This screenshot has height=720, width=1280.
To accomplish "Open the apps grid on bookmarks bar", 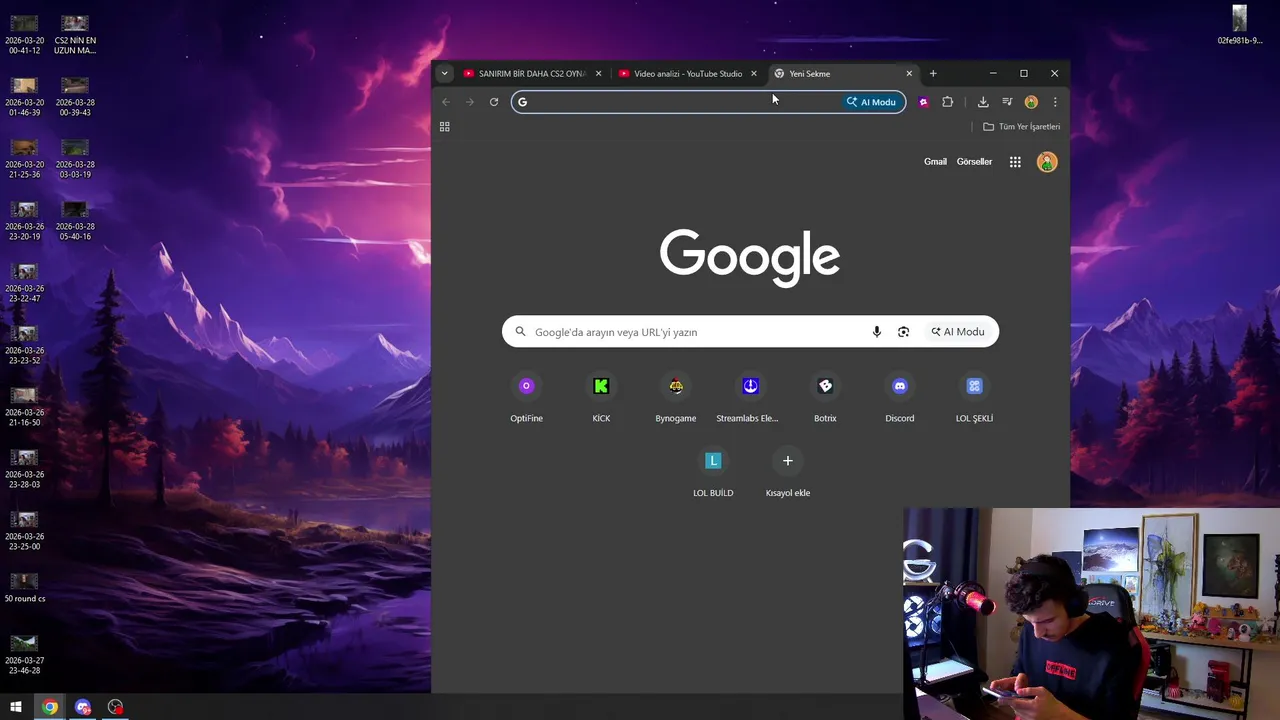I will click(x=445, y=127).
